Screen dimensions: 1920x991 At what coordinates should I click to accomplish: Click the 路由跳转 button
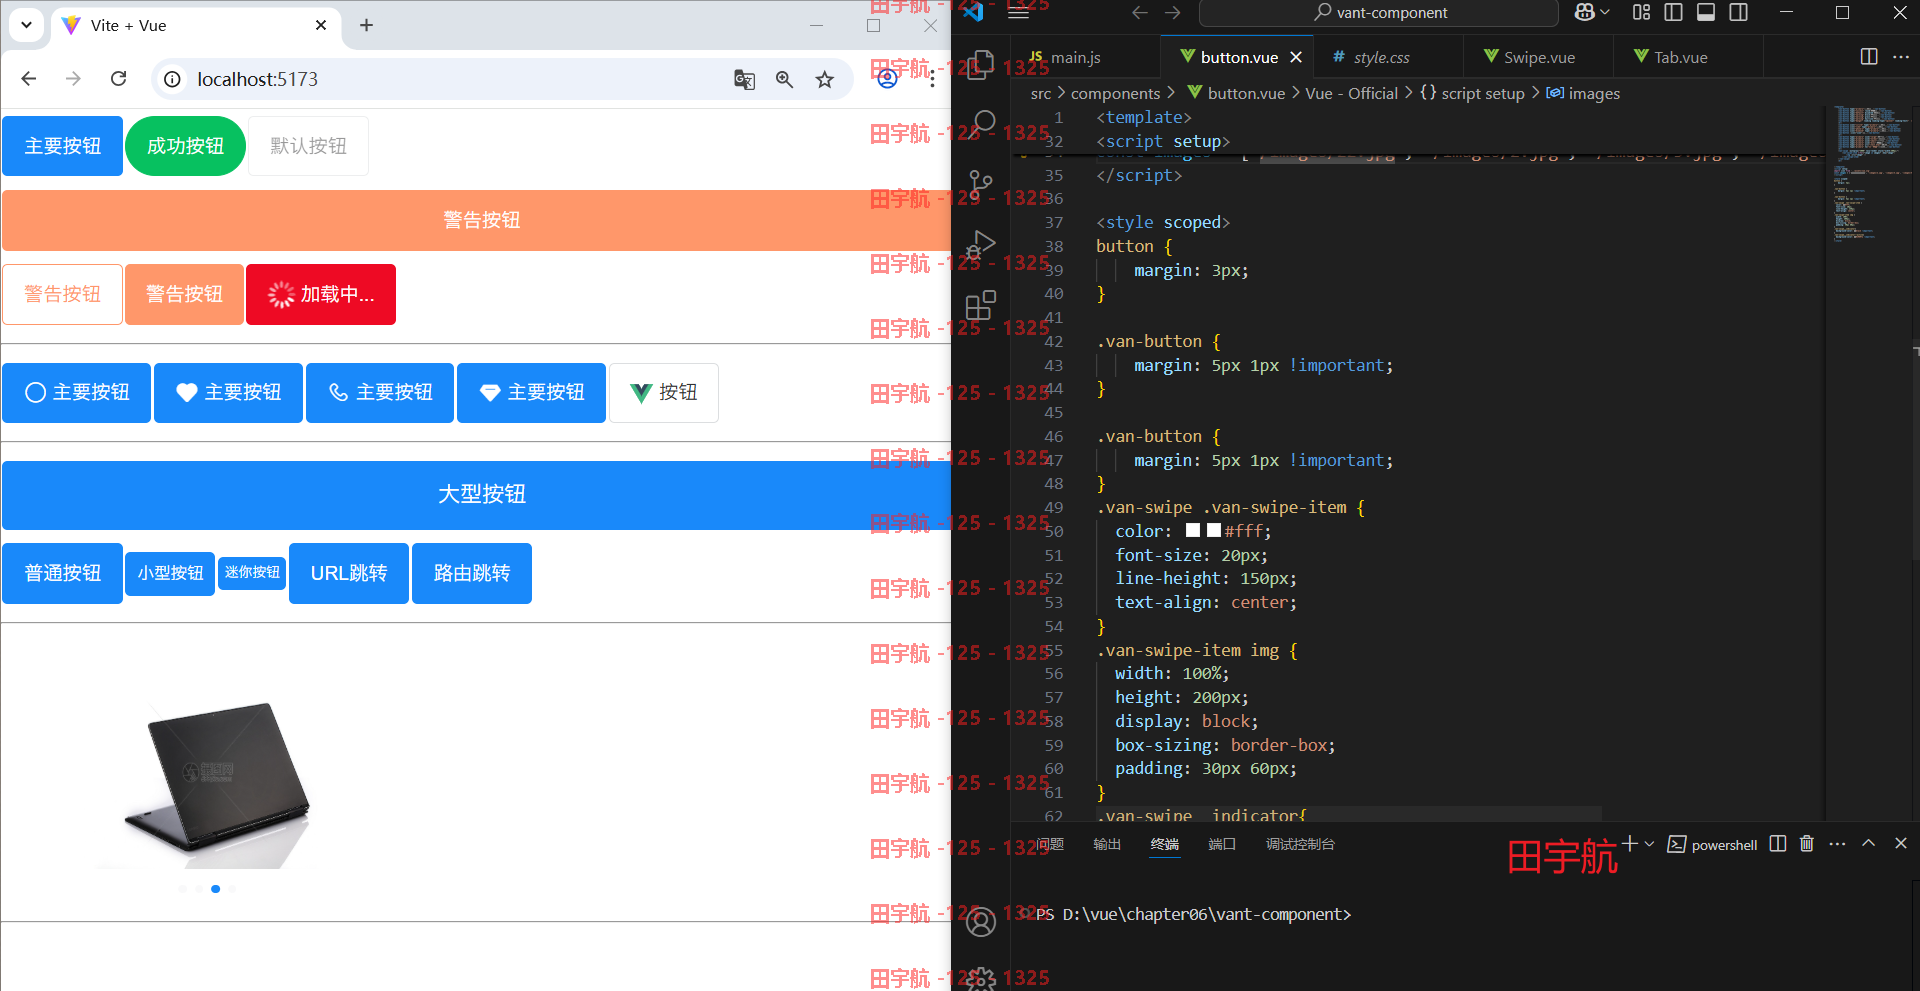click(472, 573)
